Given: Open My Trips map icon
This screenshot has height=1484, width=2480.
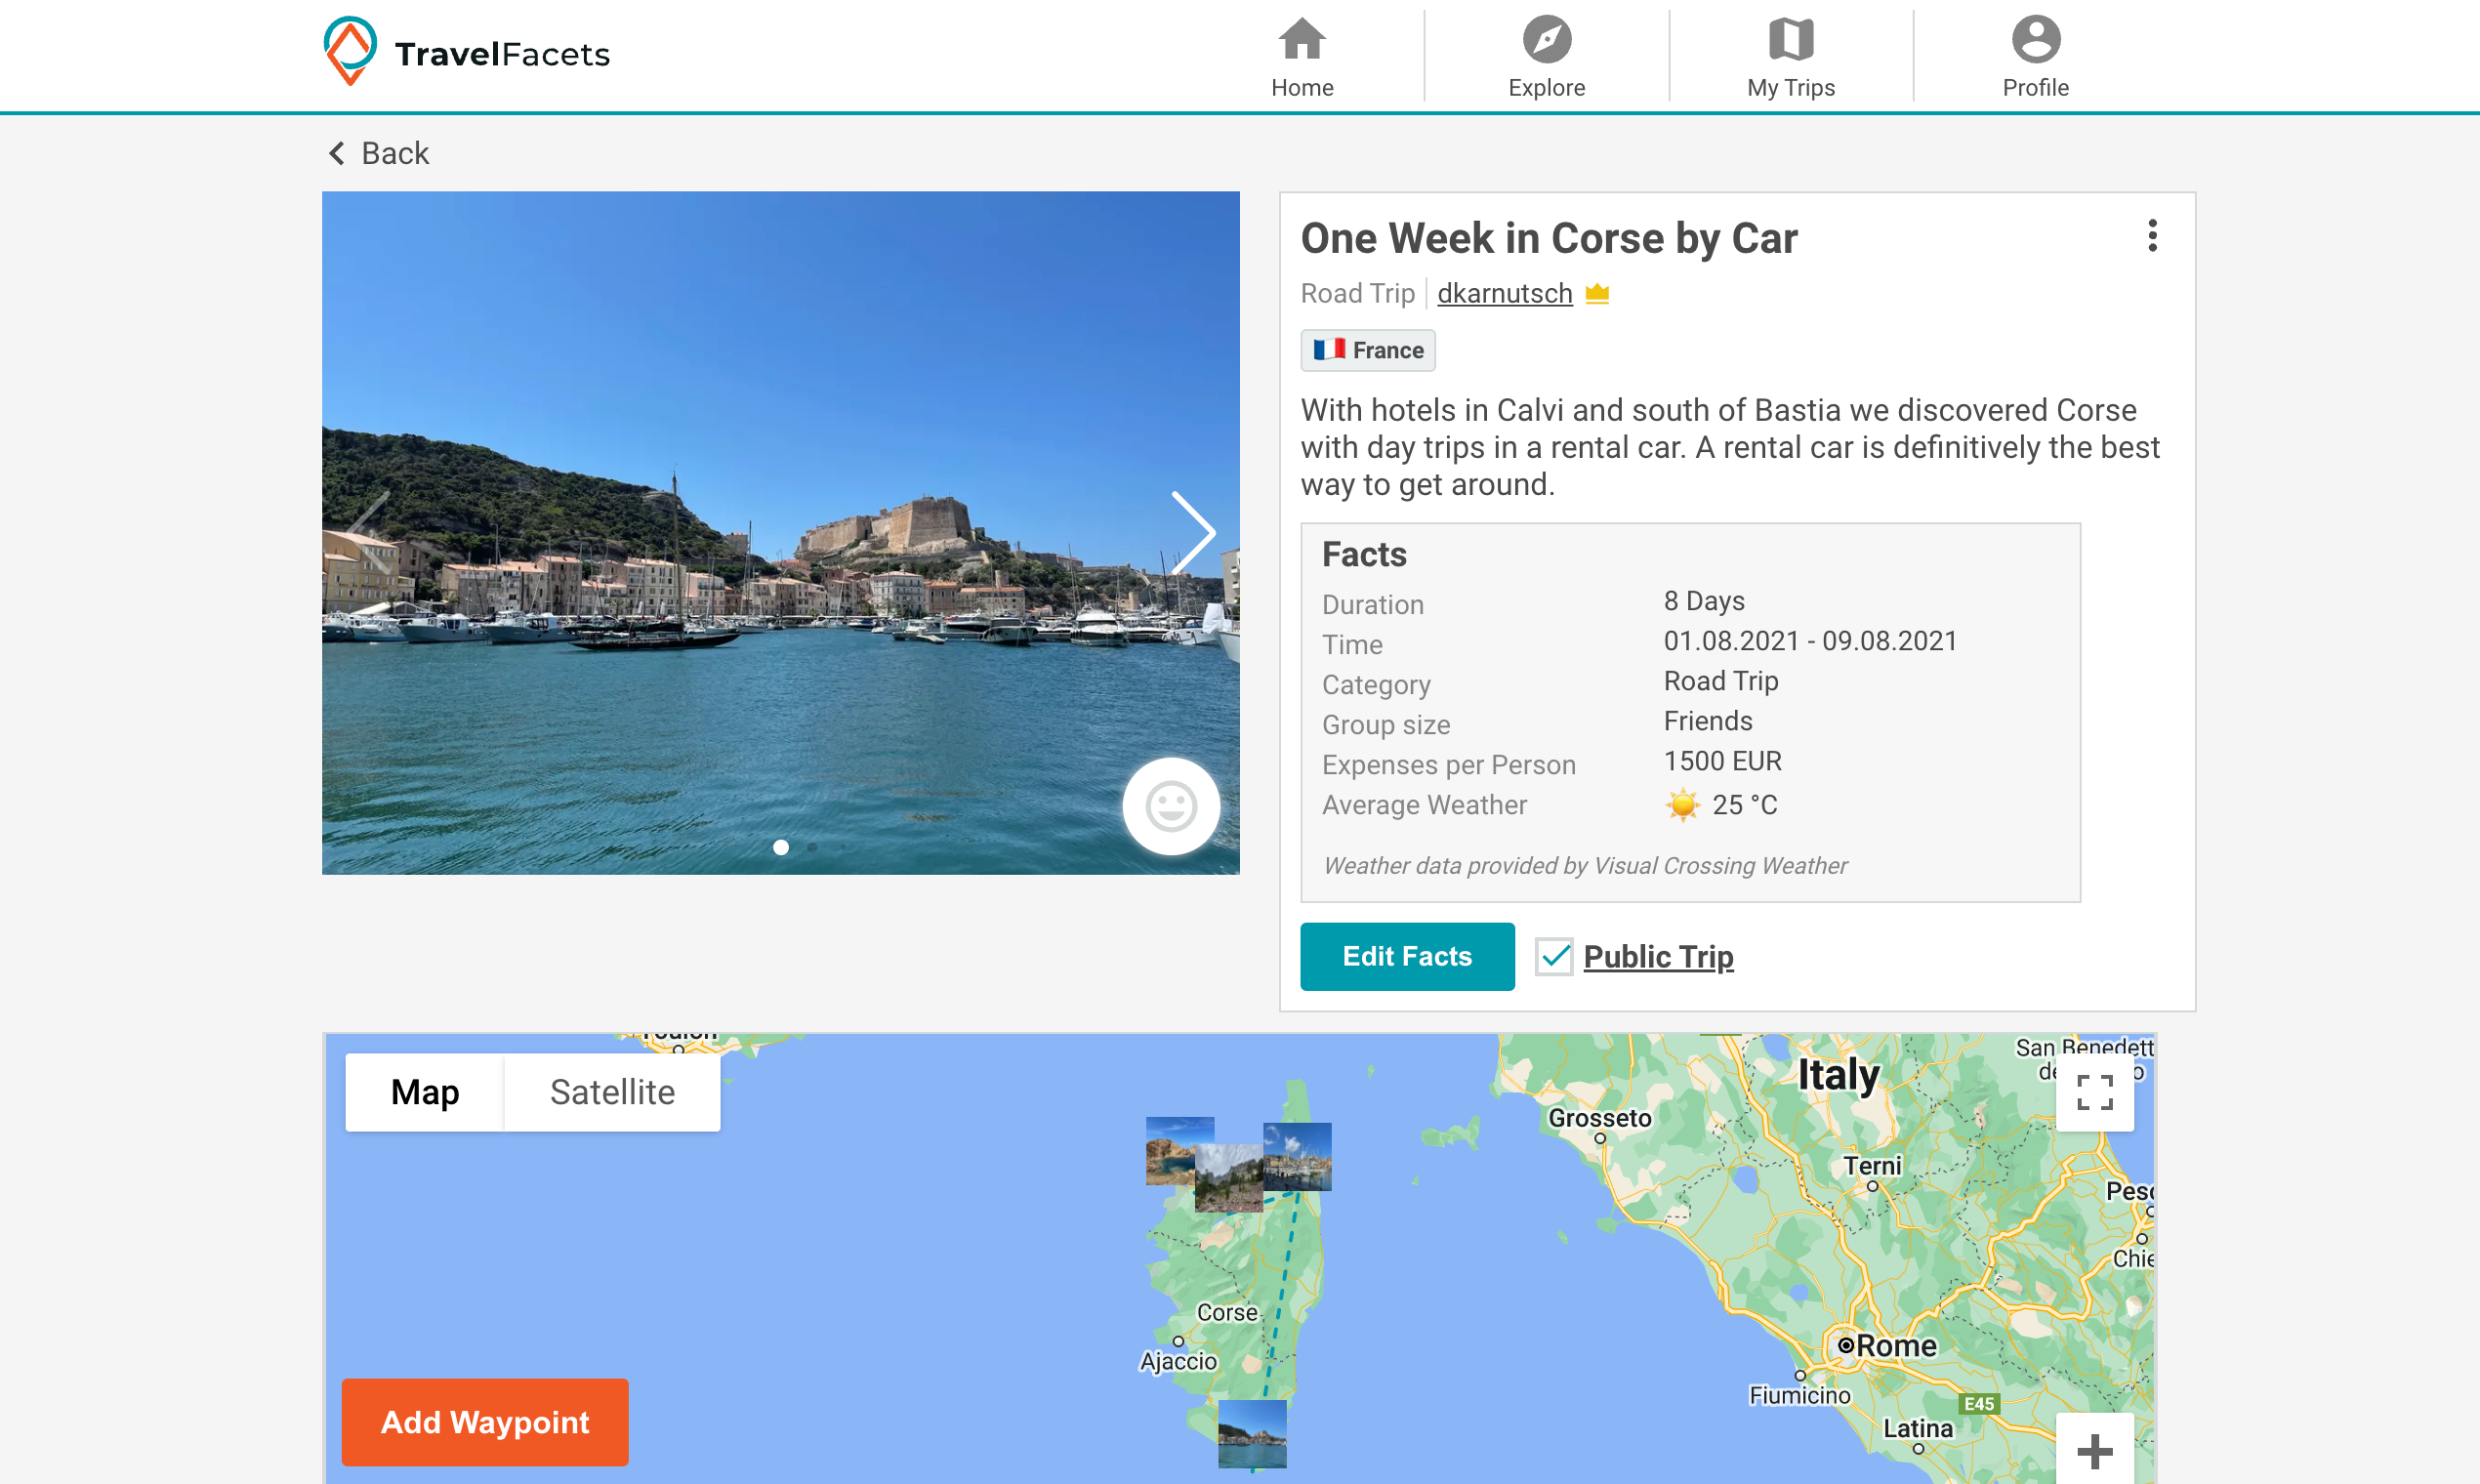Looking at the screenshot, I should pyautogui.click(x=1790, y=40).
